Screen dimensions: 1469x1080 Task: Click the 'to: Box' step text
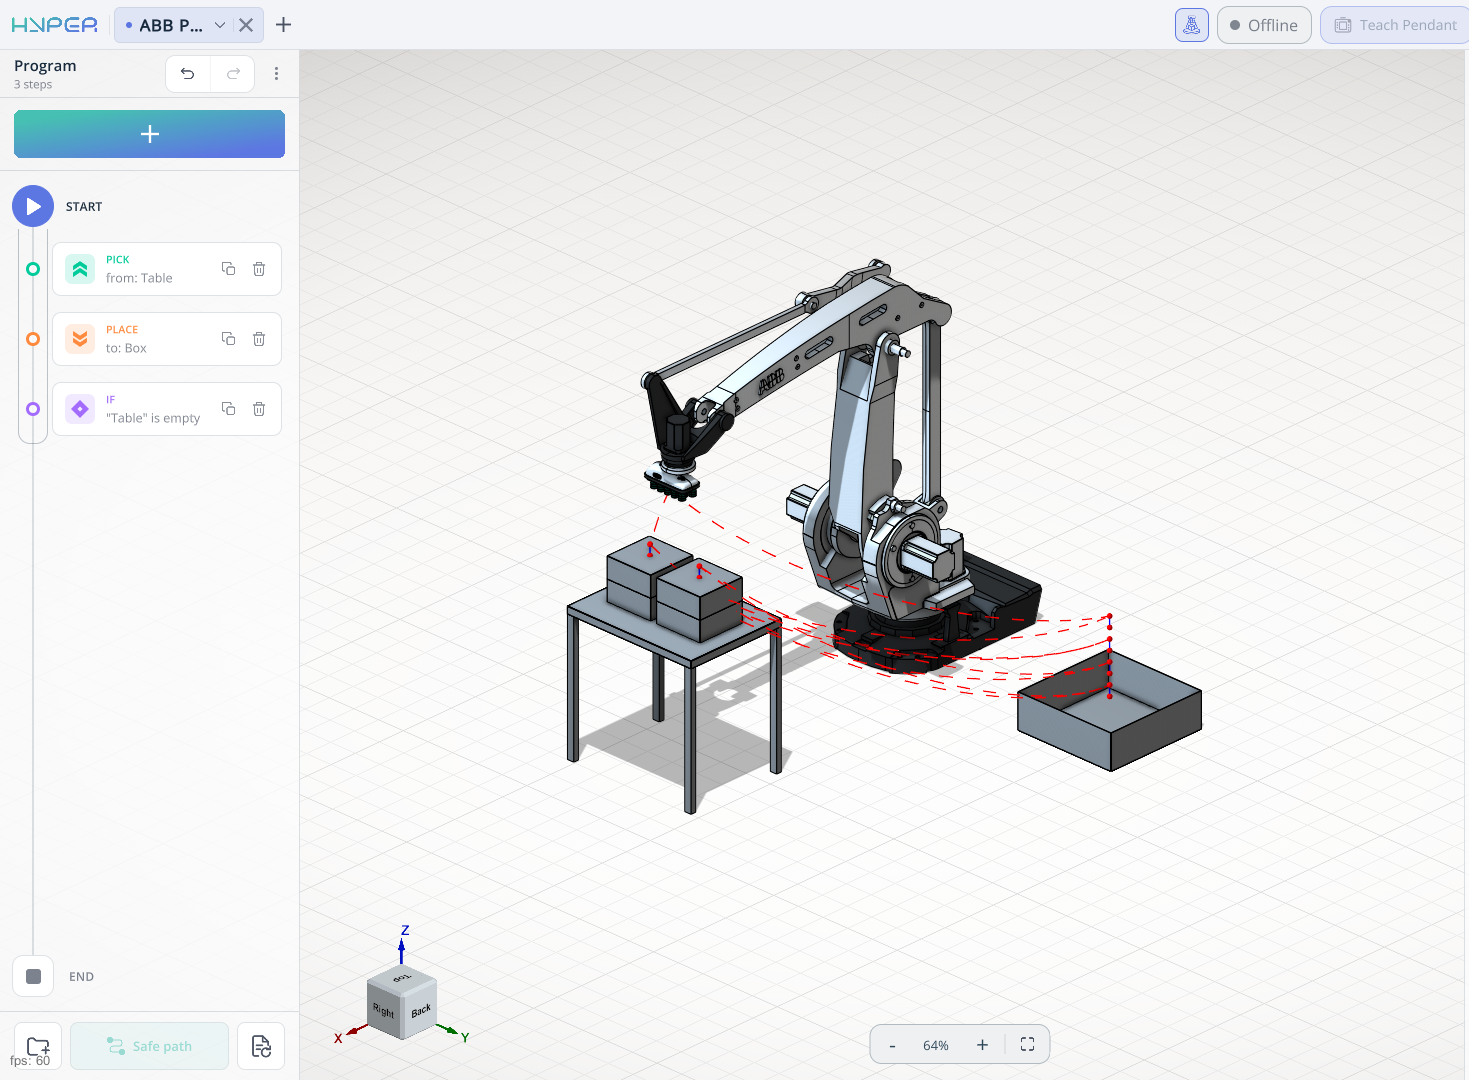point(126,348)
